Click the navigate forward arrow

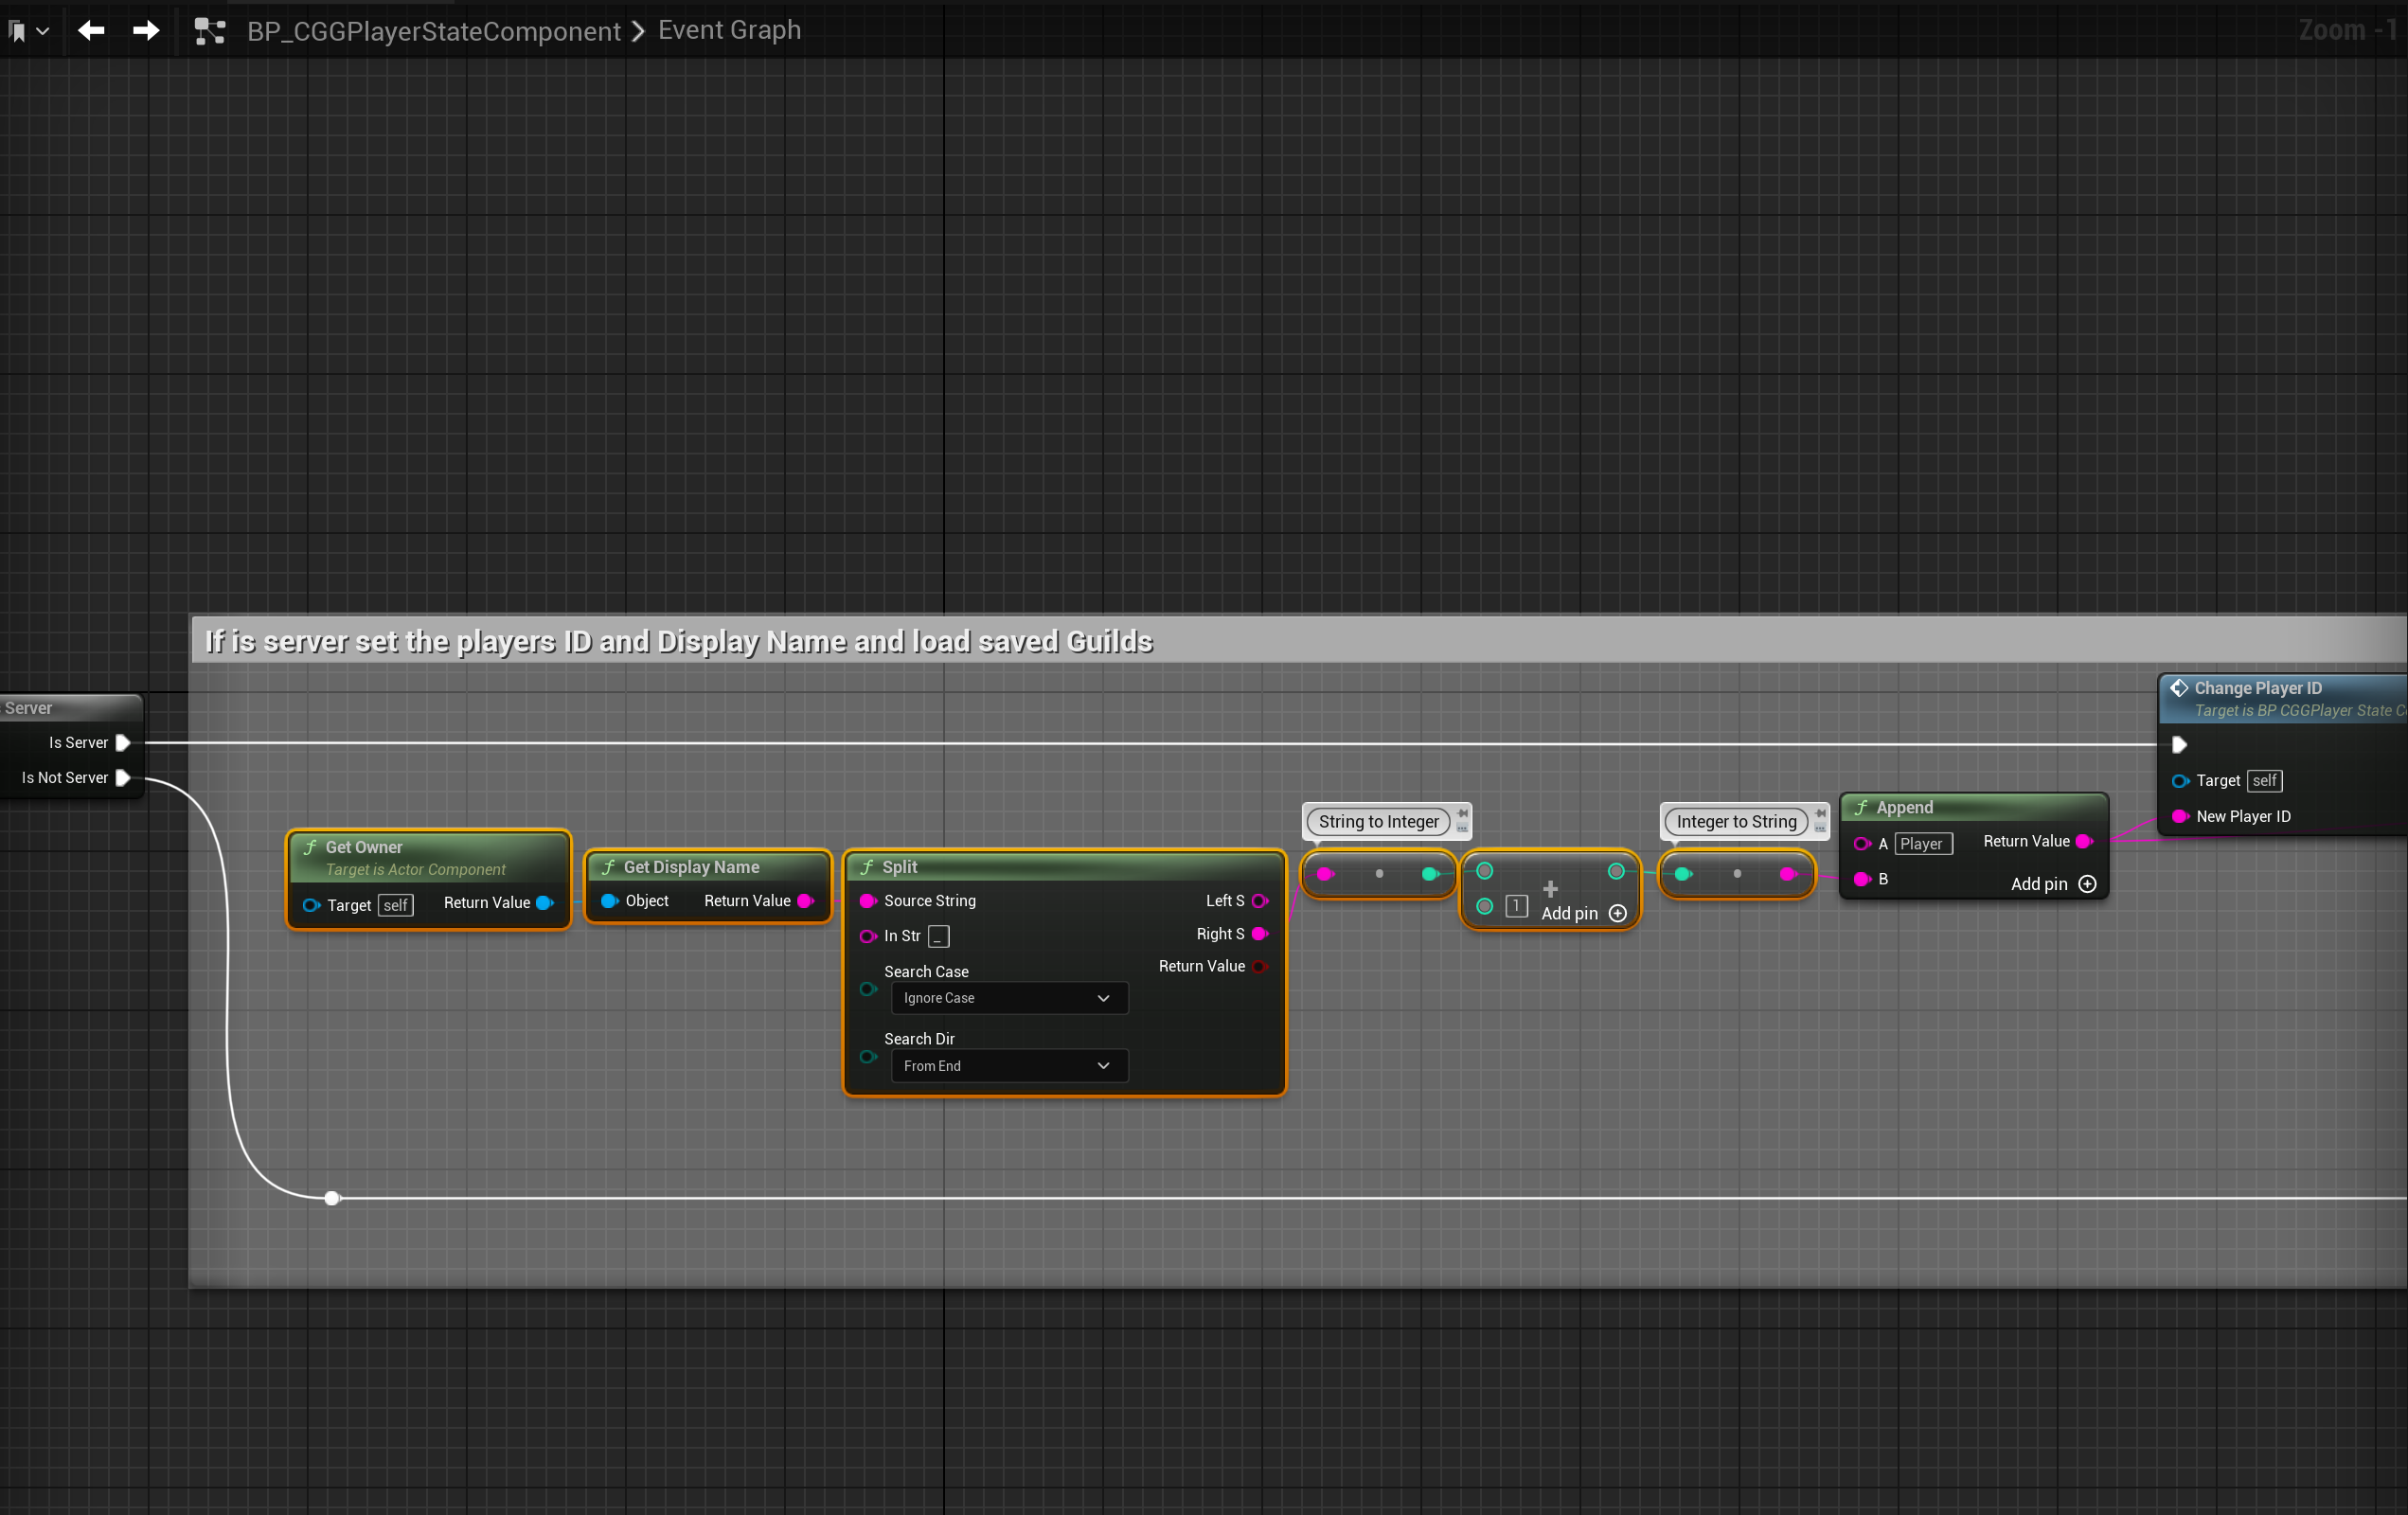146,30
